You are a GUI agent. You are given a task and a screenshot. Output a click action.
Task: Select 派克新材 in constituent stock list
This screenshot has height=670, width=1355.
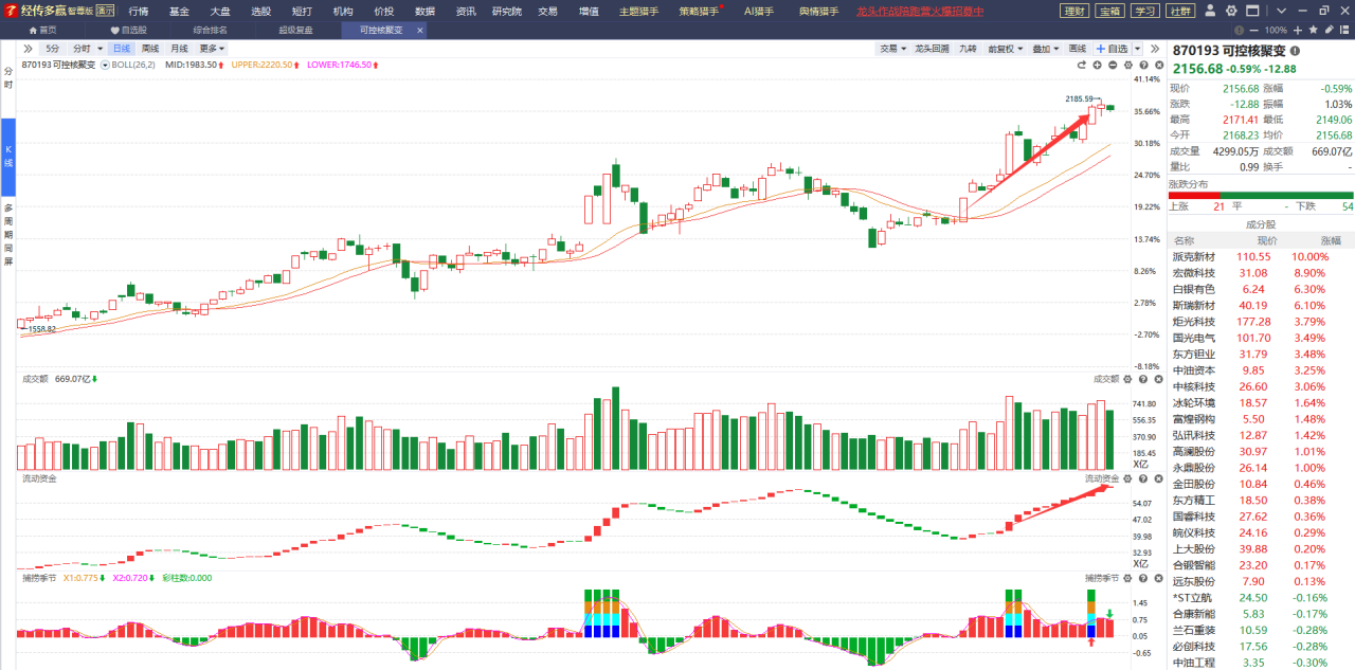1194,257
